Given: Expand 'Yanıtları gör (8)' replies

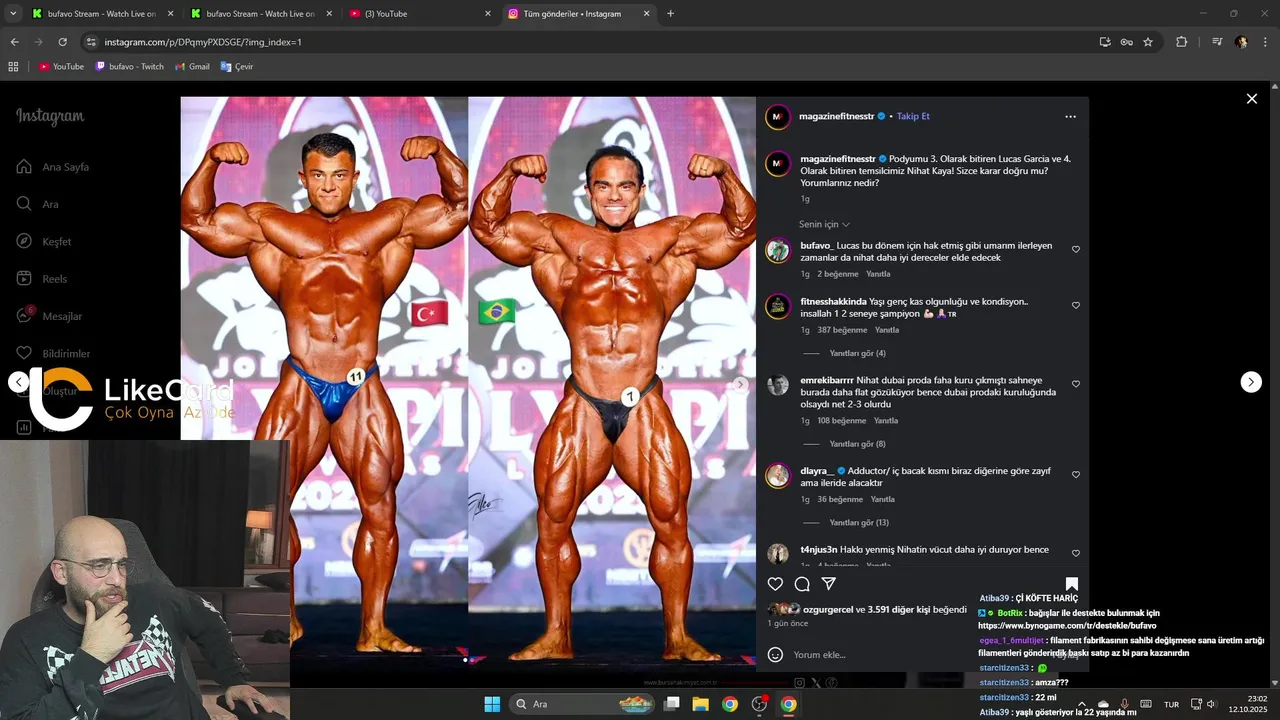Looking at the screenshot, I should tap(857, 444).
